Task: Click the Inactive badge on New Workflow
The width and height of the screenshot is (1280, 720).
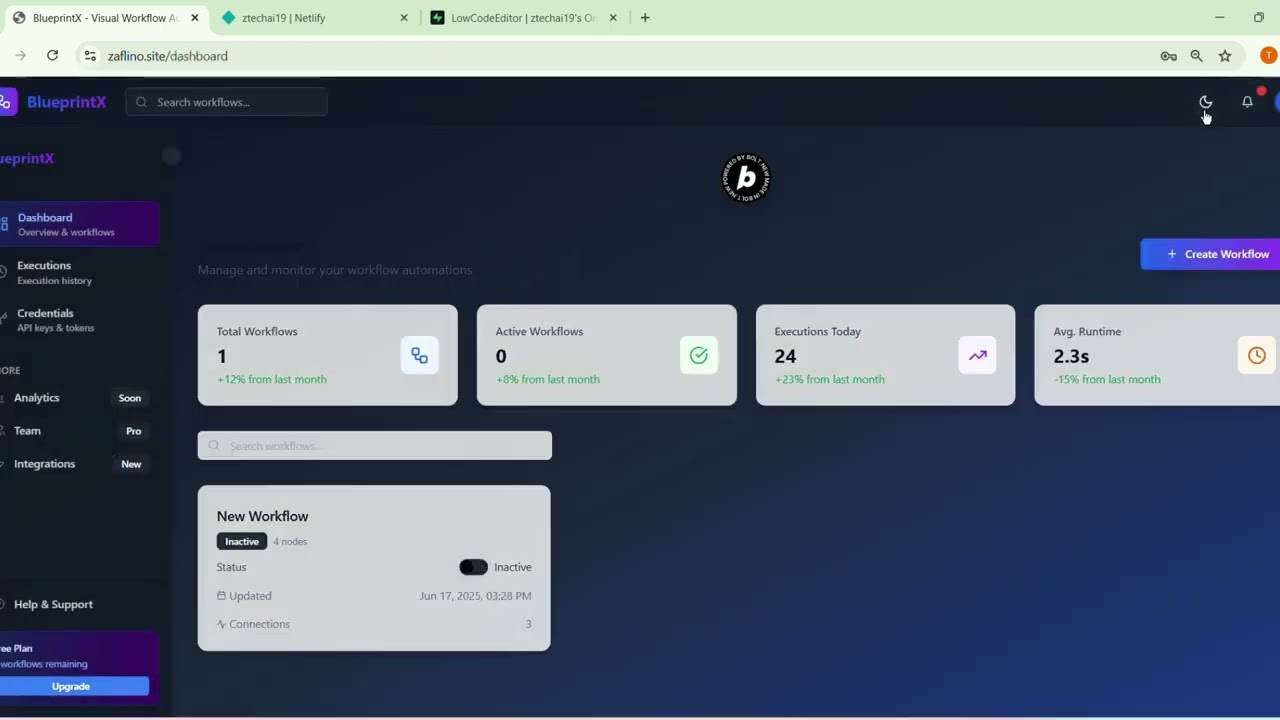Action: click(241, 541)
